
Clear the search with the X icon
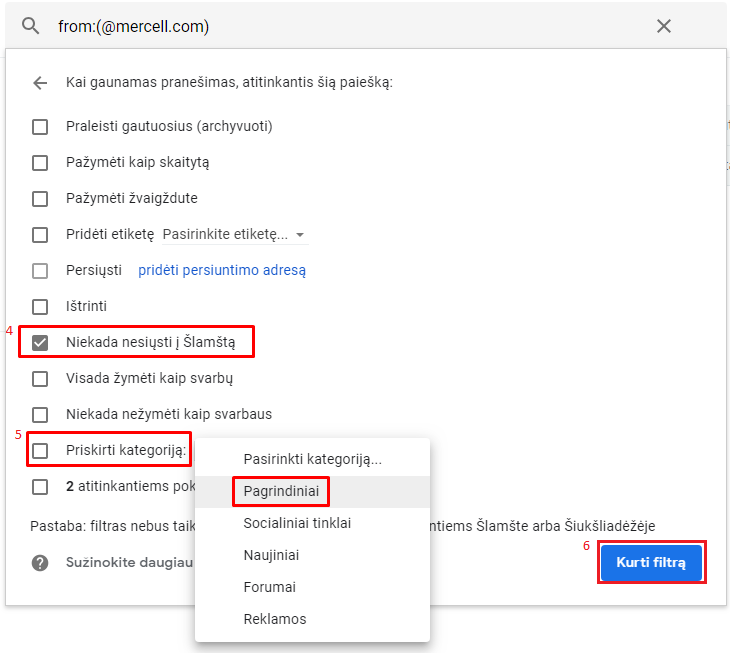664,26
